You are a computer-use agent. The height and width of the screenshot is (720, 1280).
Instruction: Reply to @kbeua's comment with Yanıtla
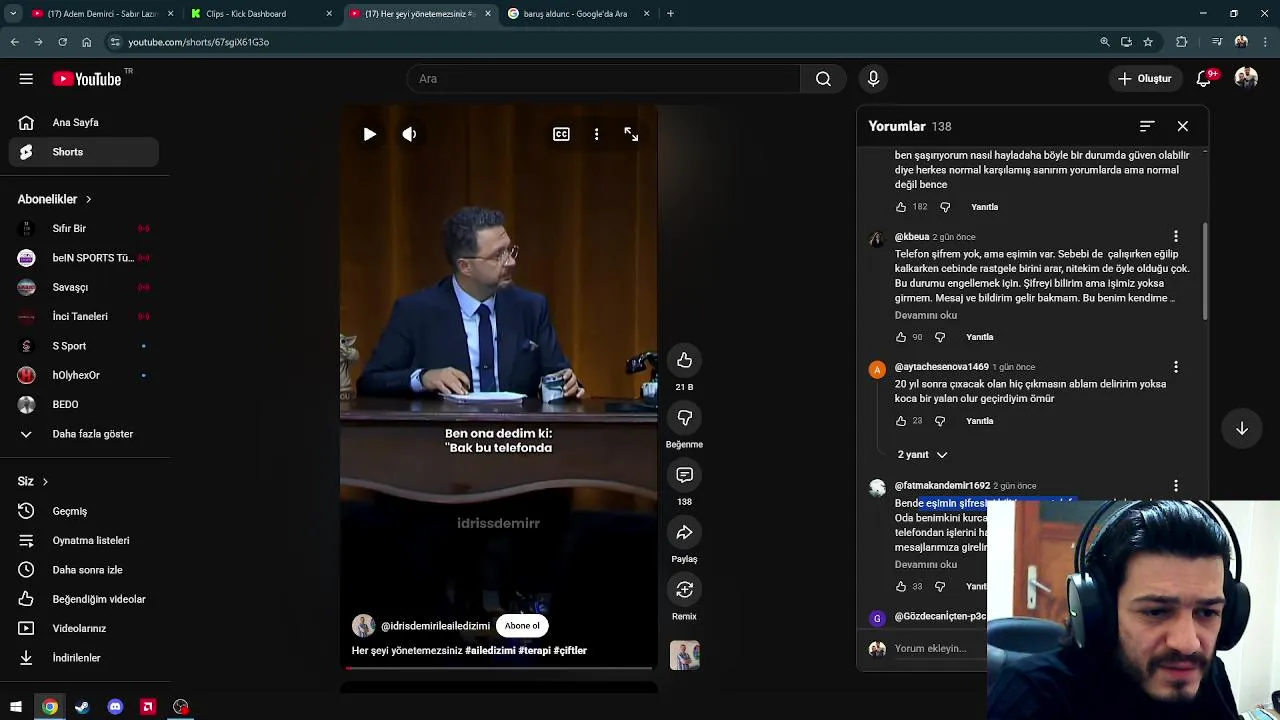tap(980, 337)
